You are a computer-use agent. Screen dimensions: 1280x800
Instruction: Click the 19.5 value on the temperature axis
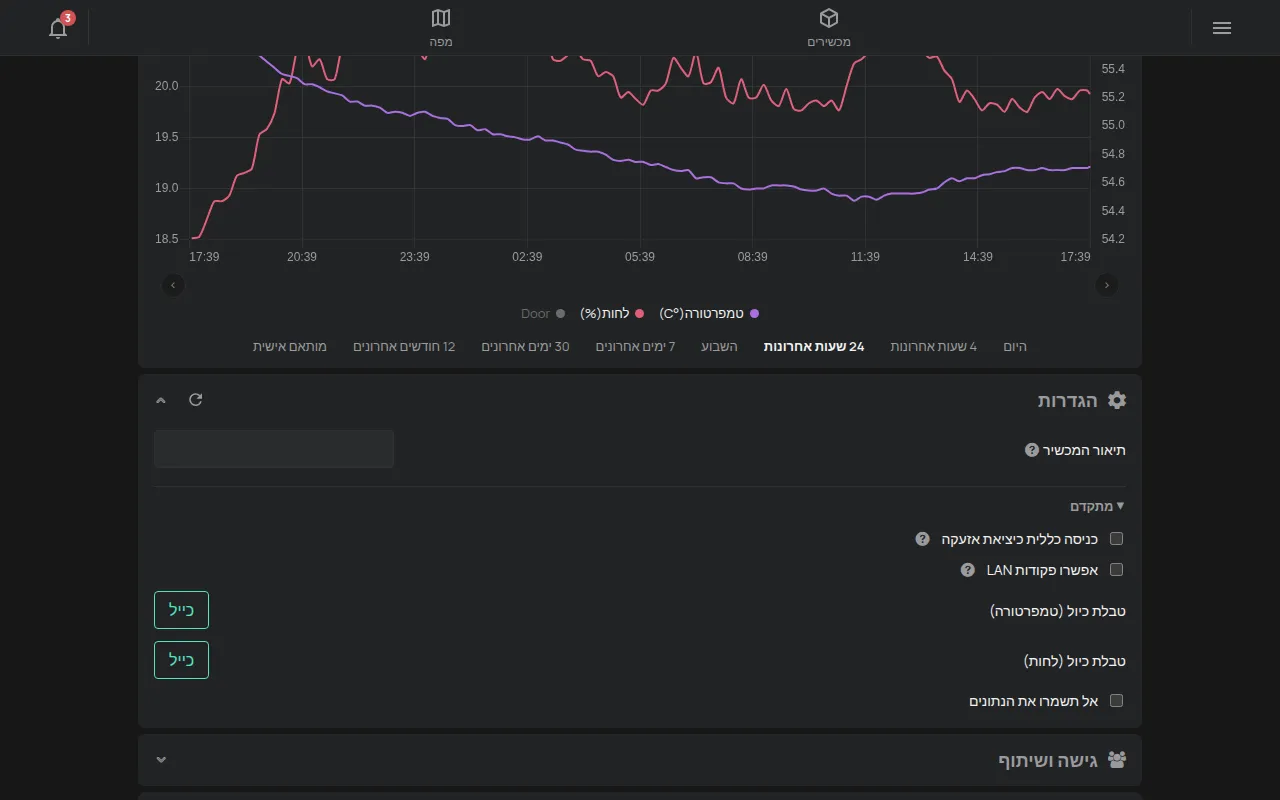166,137
